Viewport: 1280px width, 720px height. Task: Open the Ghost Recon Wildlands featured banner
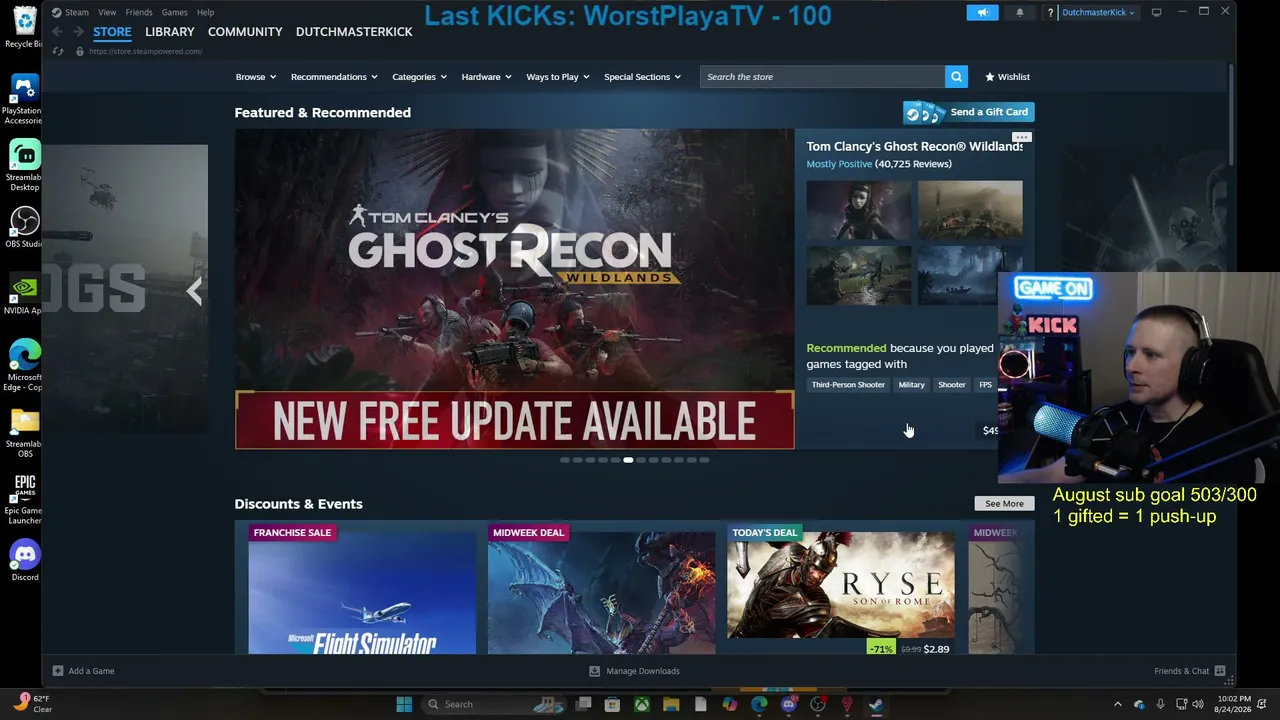pyautogui.click(x=515, y=289)
